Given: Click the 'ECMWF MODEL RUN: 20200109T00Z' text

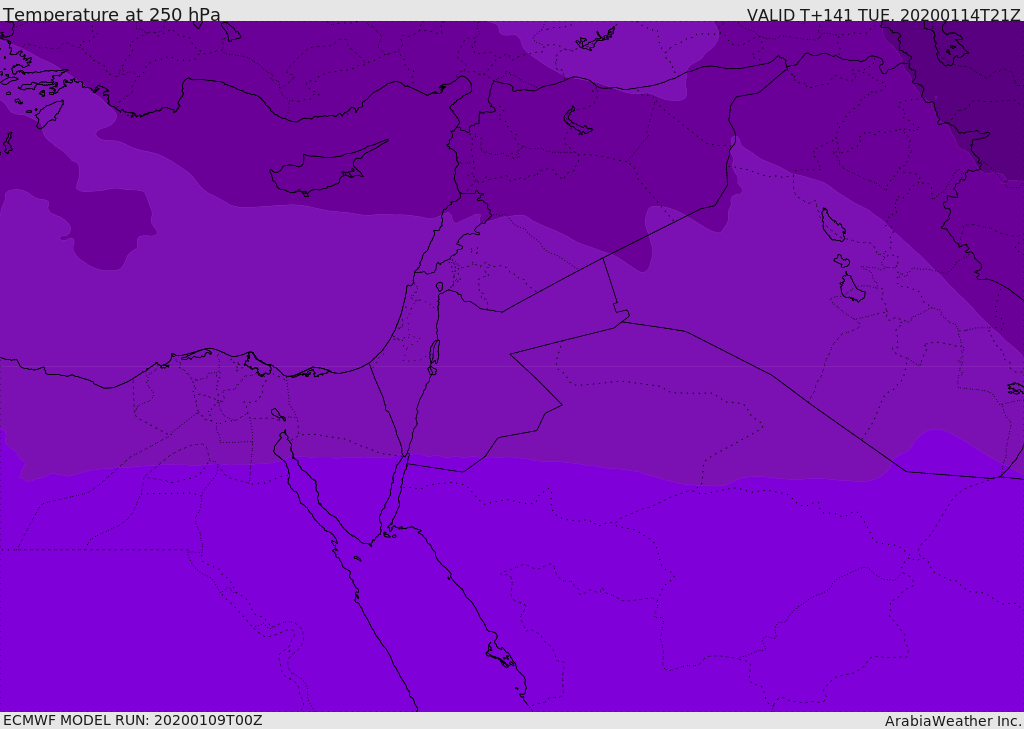Looking at the screenshot, I should tap(133, 720).
